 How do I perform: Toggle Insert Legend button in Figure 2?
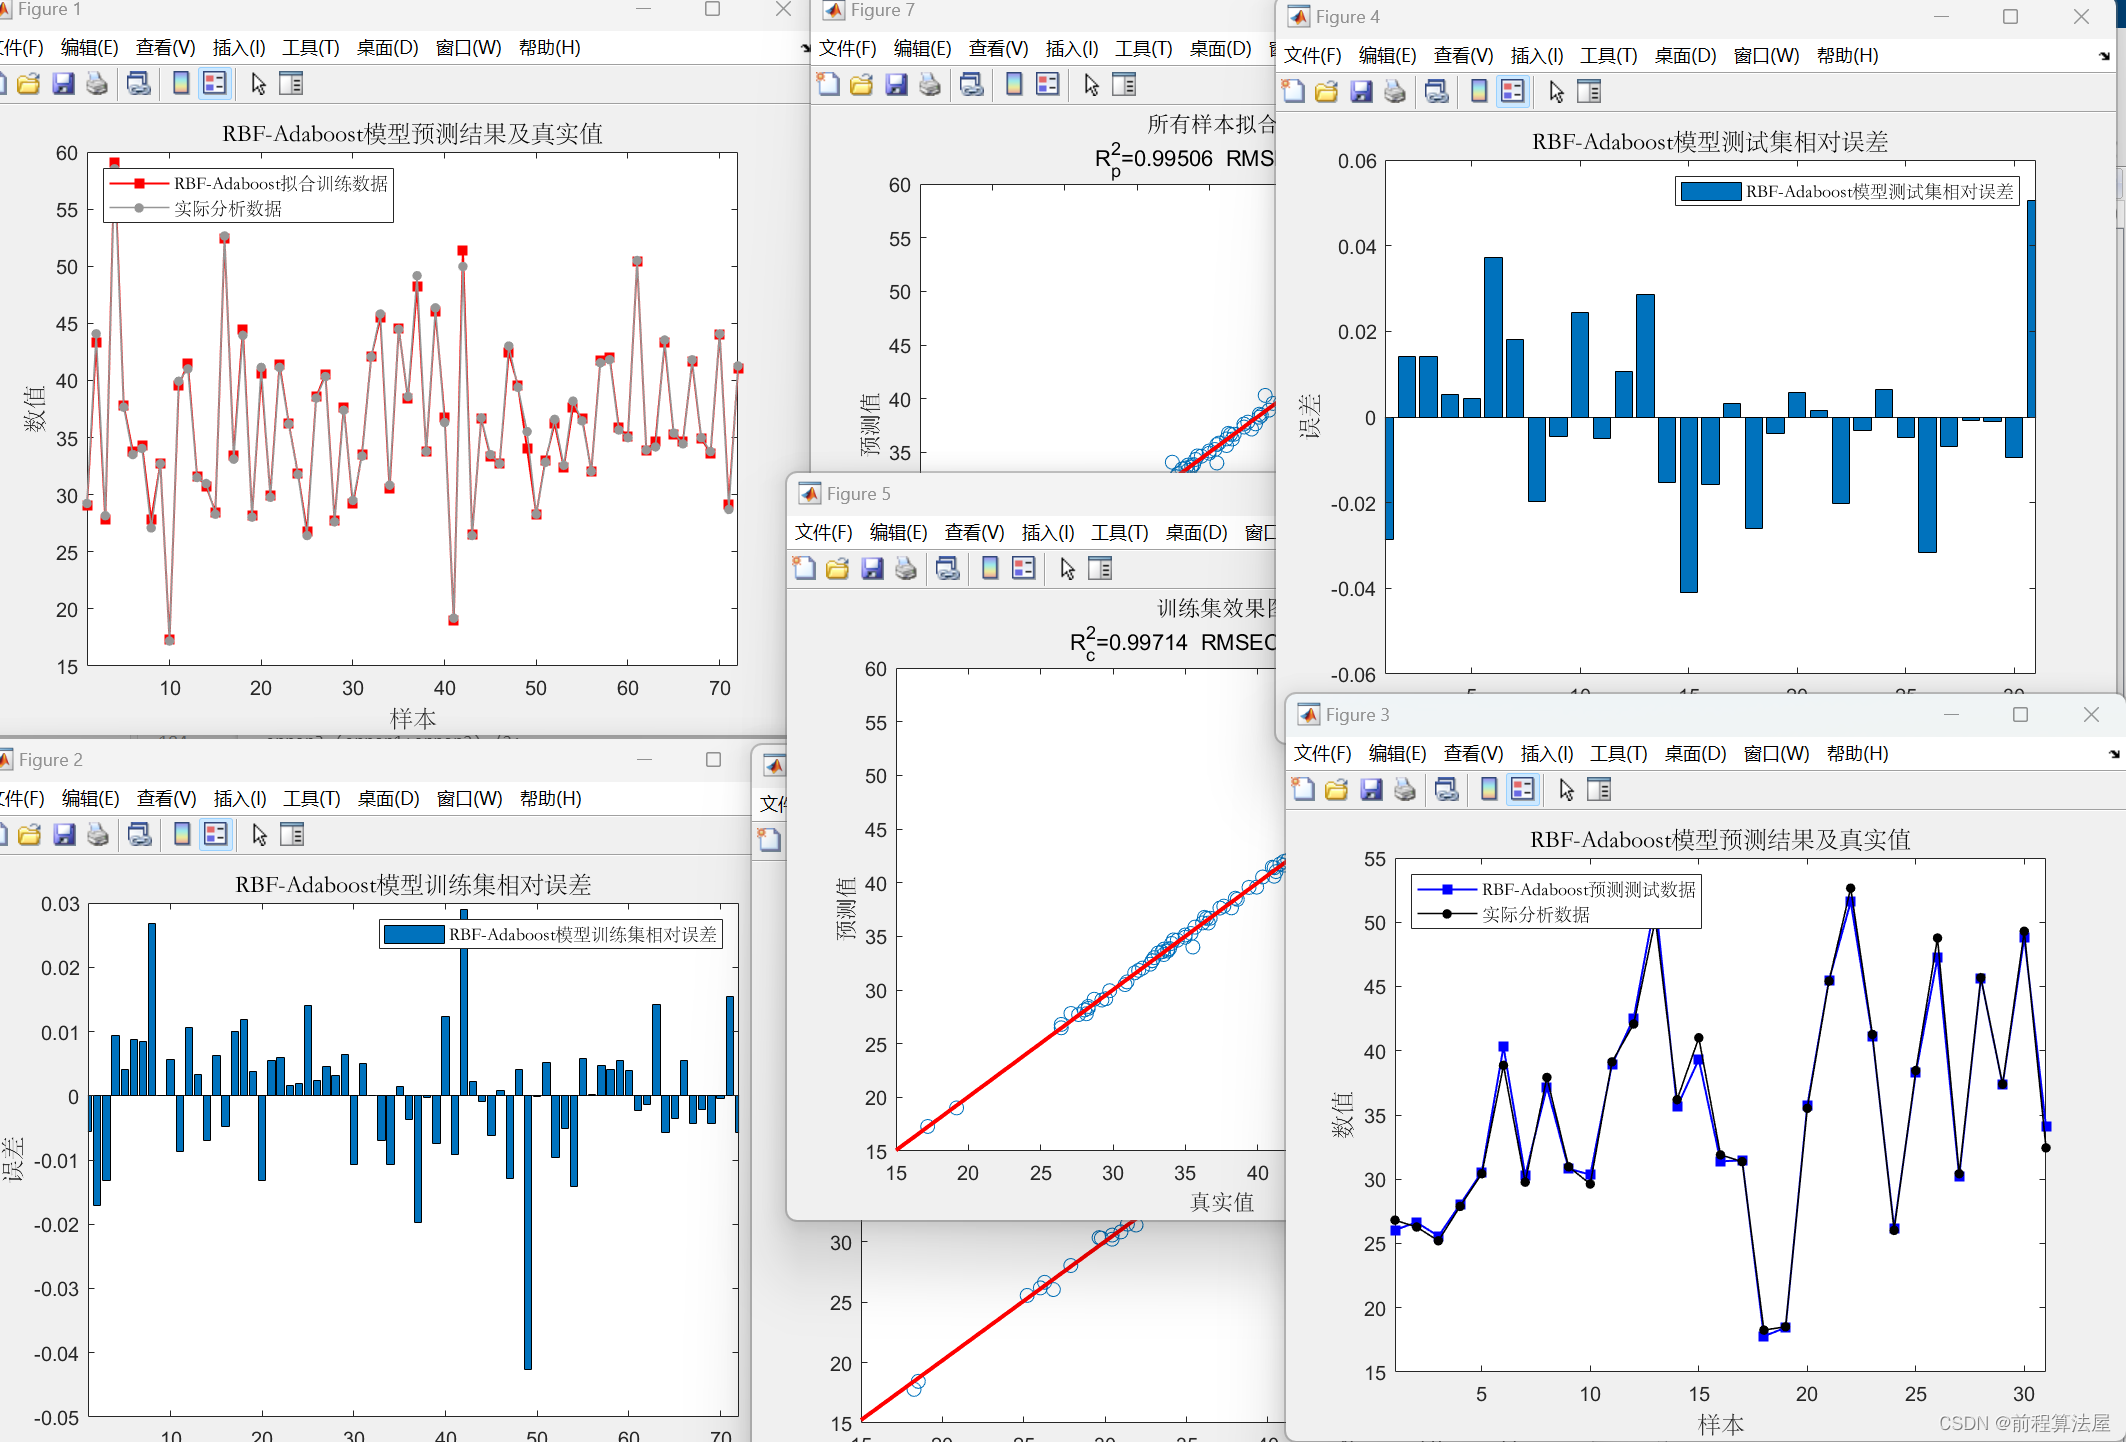pos(215,835)
